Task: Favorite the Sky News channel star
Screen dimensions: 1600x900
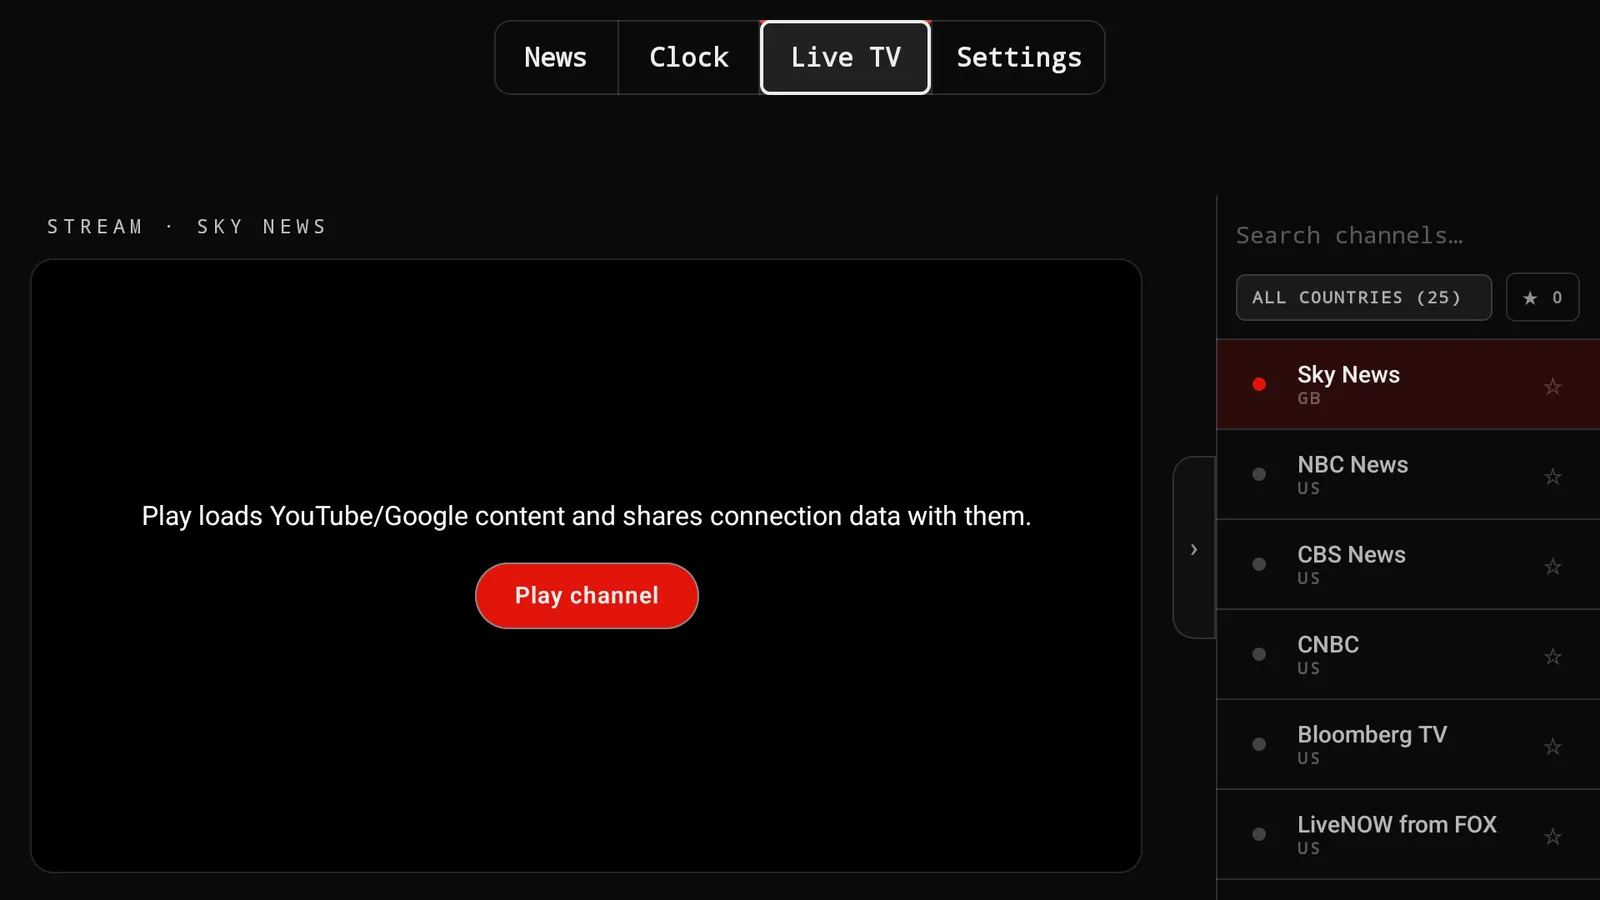Action: click(1552, 386)
